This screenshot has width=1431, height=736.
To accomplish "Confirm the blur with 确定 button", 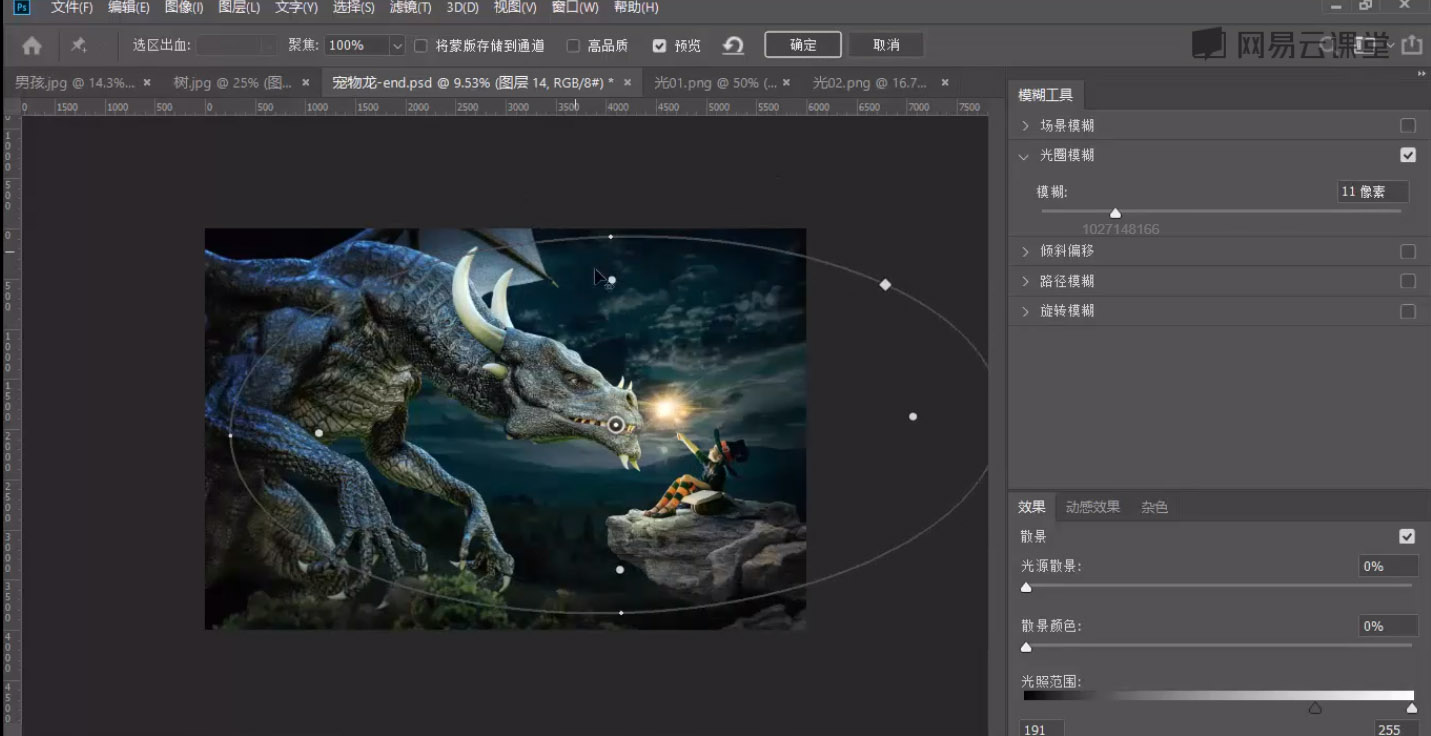I will [803, 45].
